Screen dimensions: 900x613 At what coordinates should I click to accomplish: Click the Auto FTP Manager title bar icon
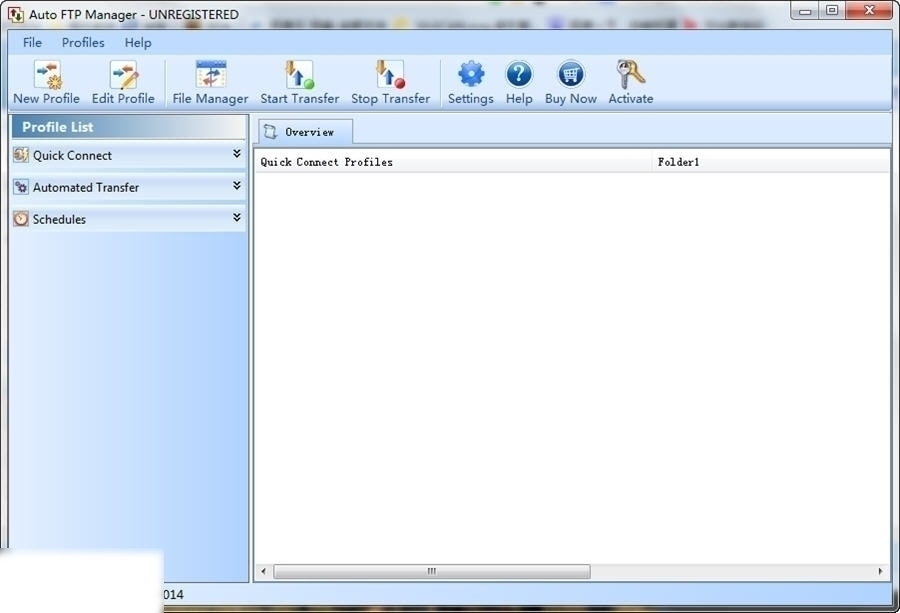click(x=15, y=14)
